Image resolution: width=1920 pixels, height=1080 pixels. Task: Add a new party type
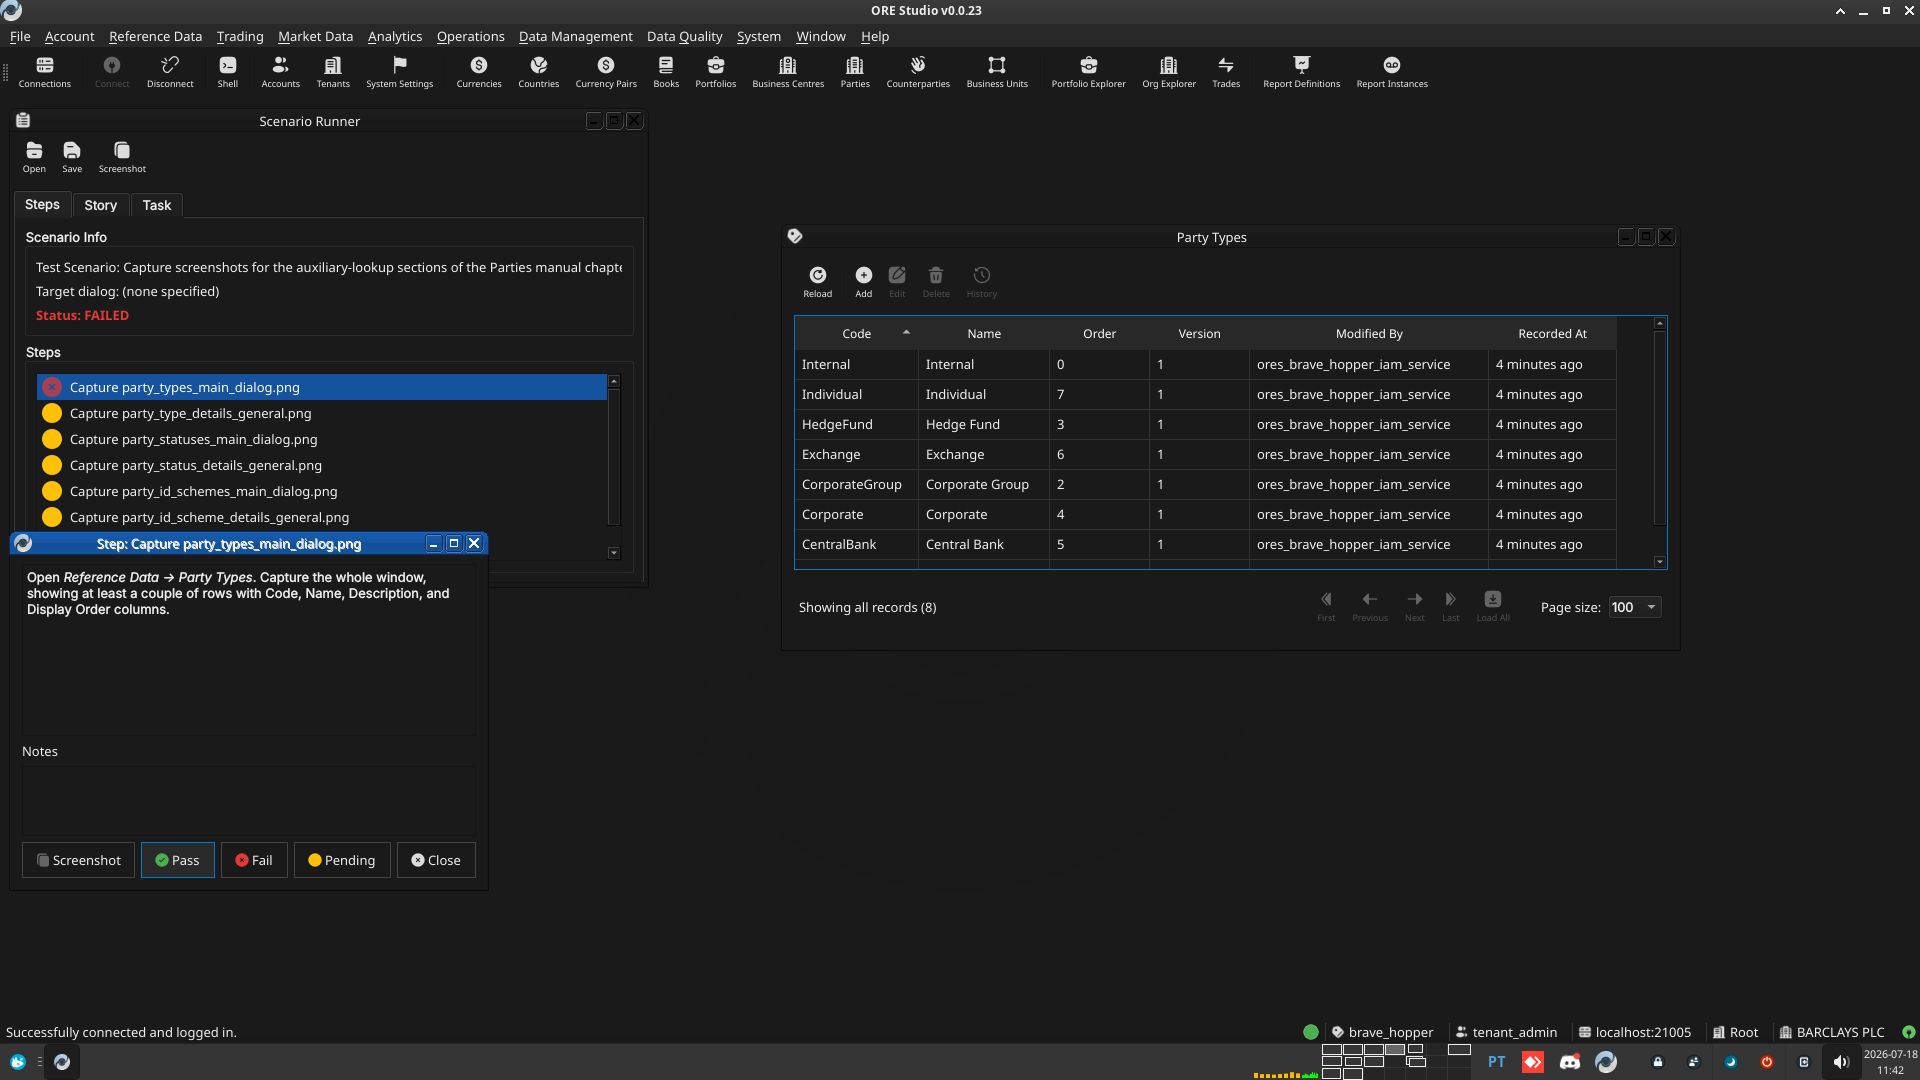tap(863, 282)
